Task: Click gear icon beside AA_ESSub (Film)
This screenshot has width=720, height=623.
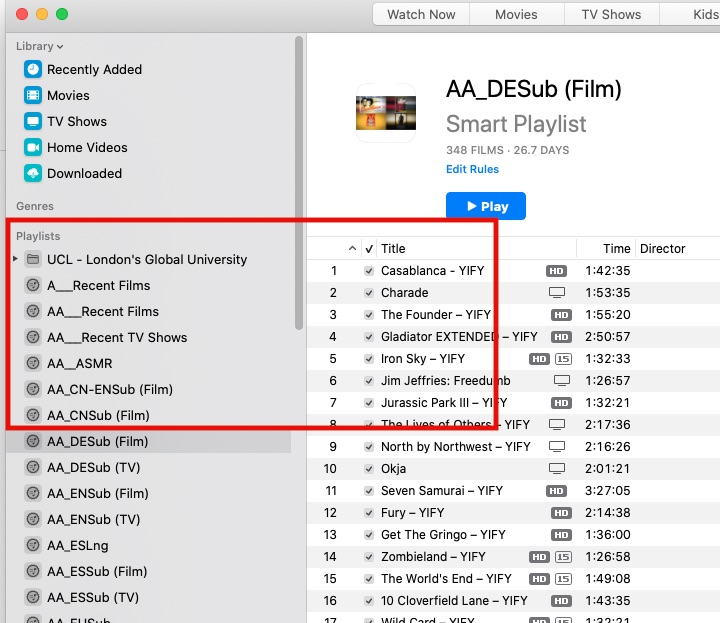Action: click(33, 571)
